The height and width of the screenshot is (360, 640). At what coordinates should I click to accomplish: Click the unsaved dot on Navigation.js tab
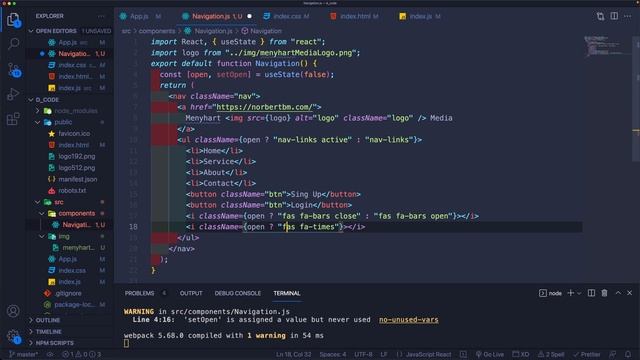[249, 16]
